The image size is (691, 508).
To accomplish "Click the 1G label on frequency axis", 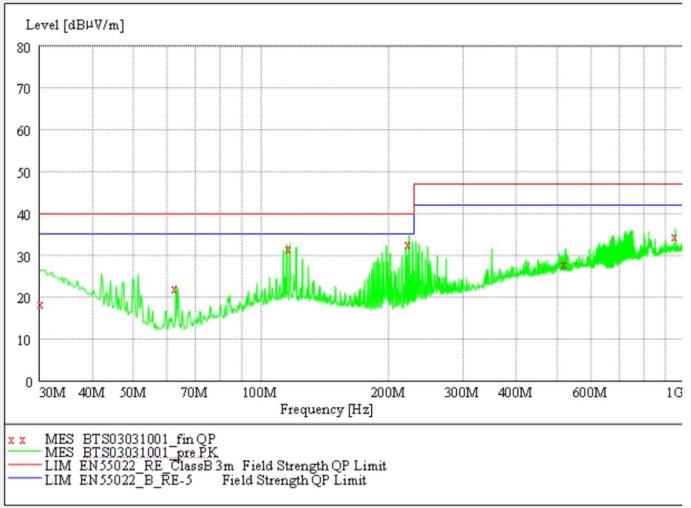I will coord(673,393).
